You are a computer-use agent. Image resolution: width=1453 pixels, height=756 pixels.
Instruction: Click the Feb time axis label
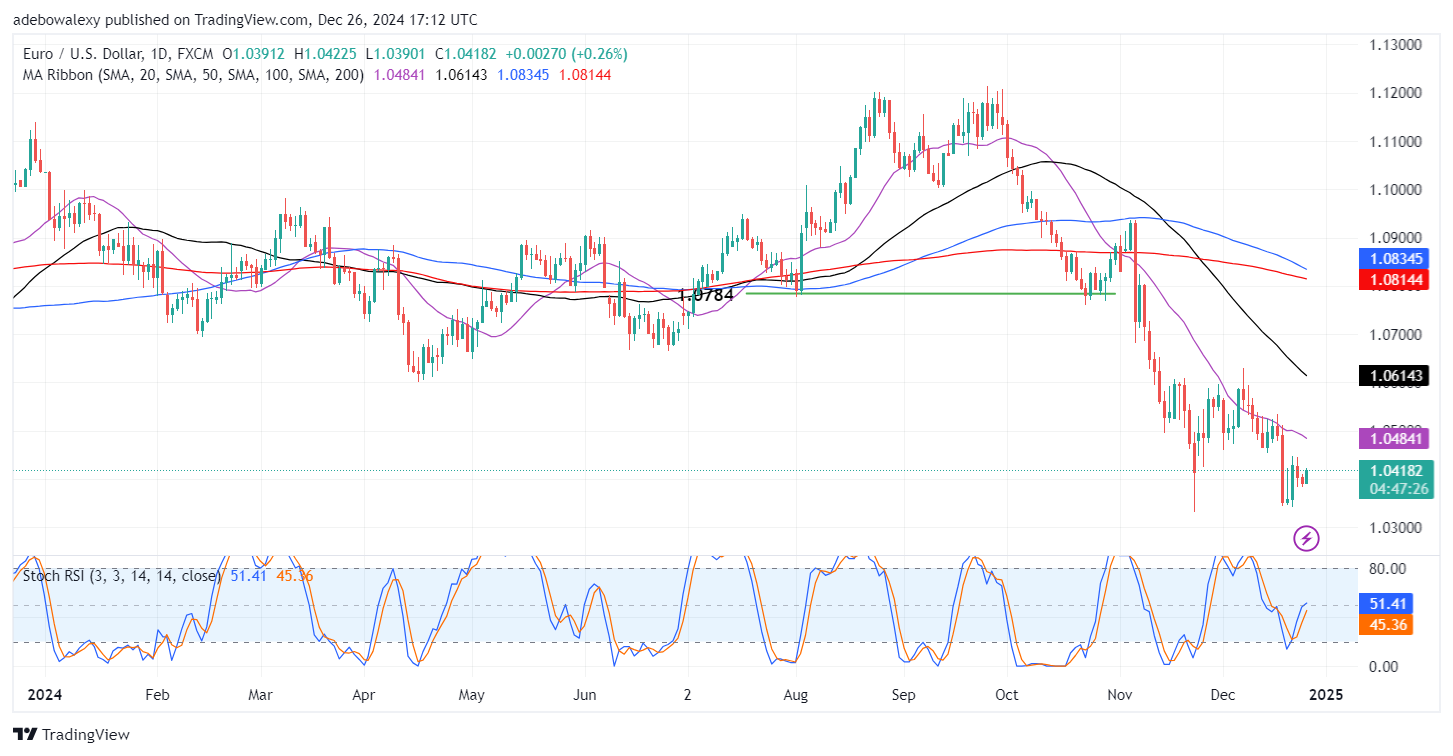[x=155, y=694]
